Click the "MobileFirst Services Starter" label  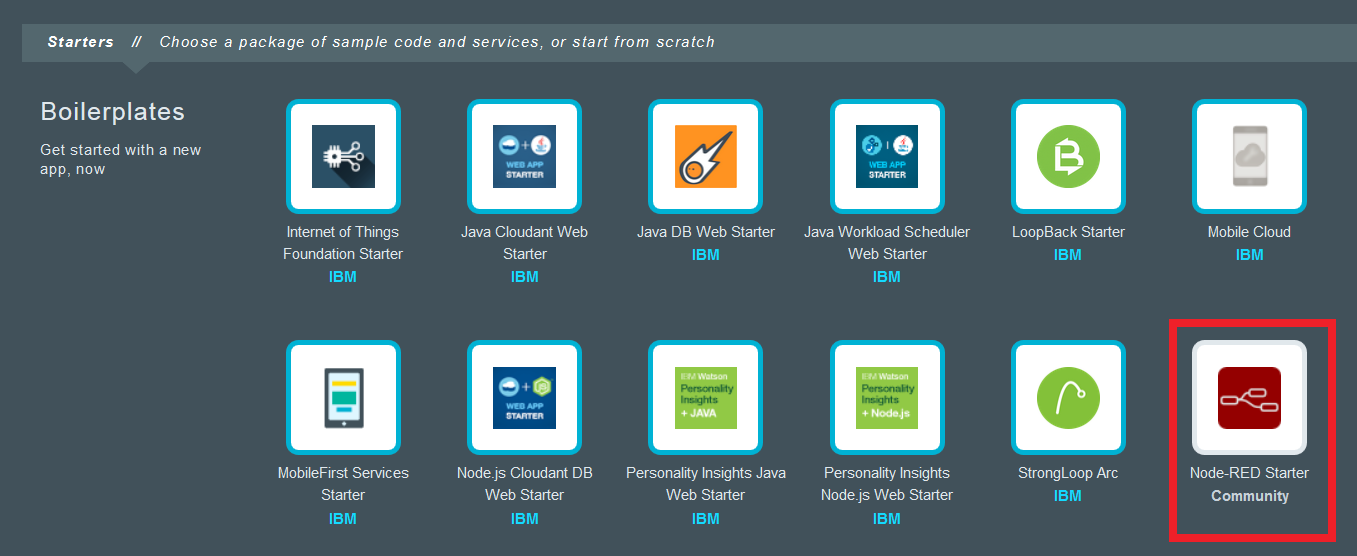(343, 484)
